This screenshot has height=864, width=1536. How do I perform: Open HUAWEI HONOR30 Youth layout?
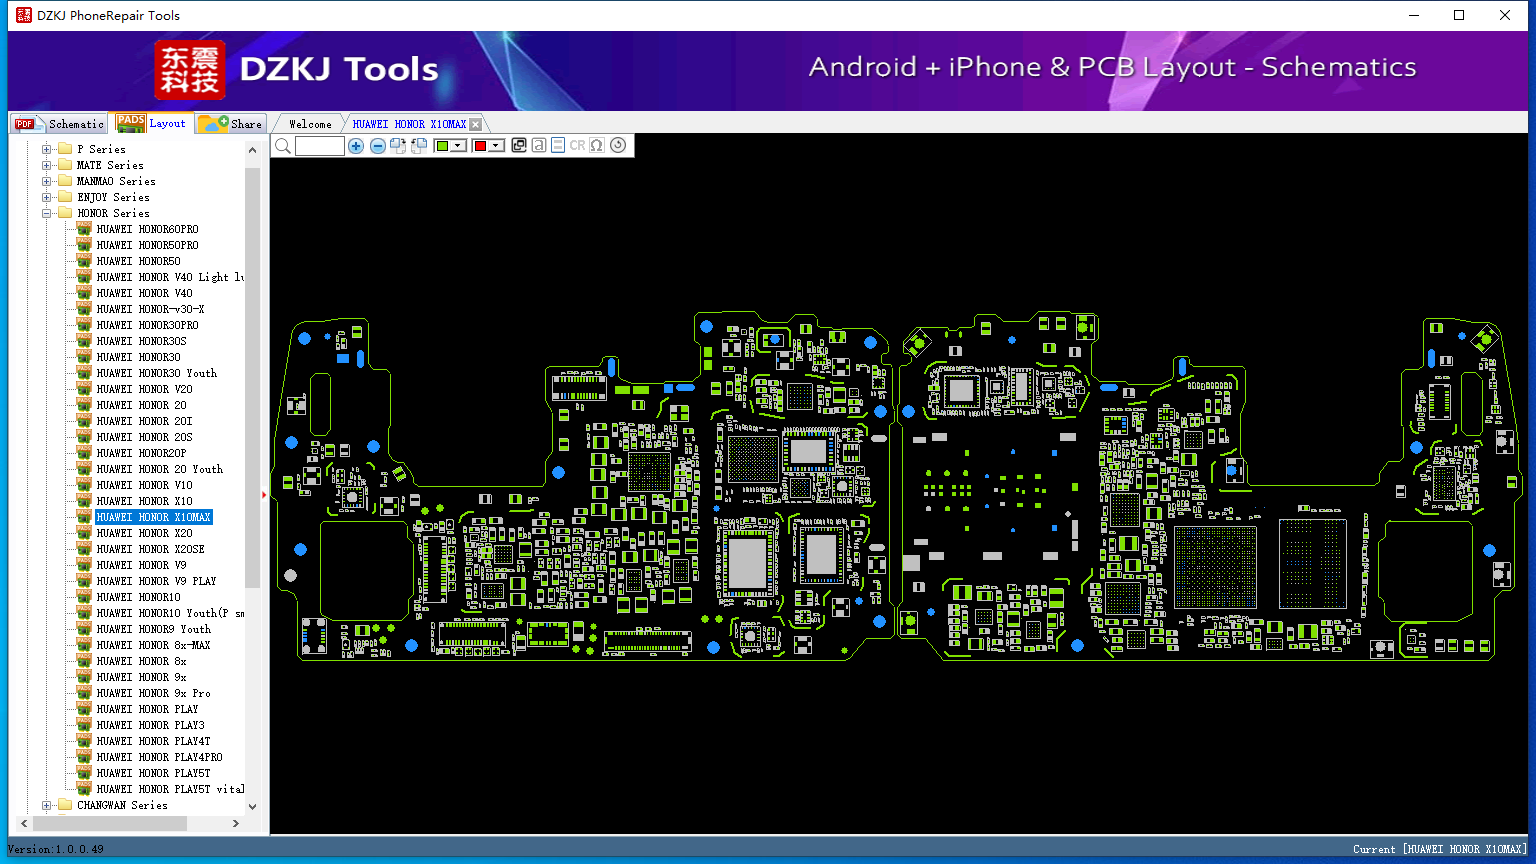pos(156,373)
